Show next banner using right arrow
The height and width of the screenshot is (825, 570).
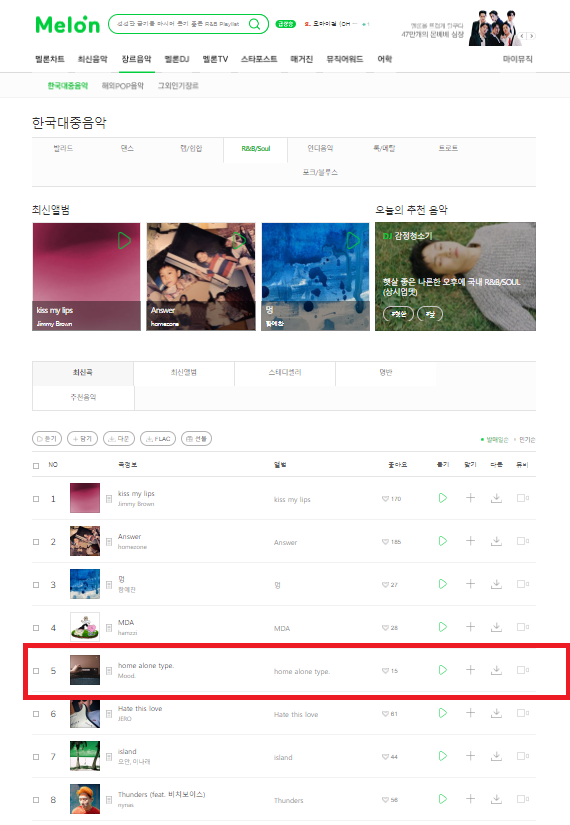tap(532, 36)
